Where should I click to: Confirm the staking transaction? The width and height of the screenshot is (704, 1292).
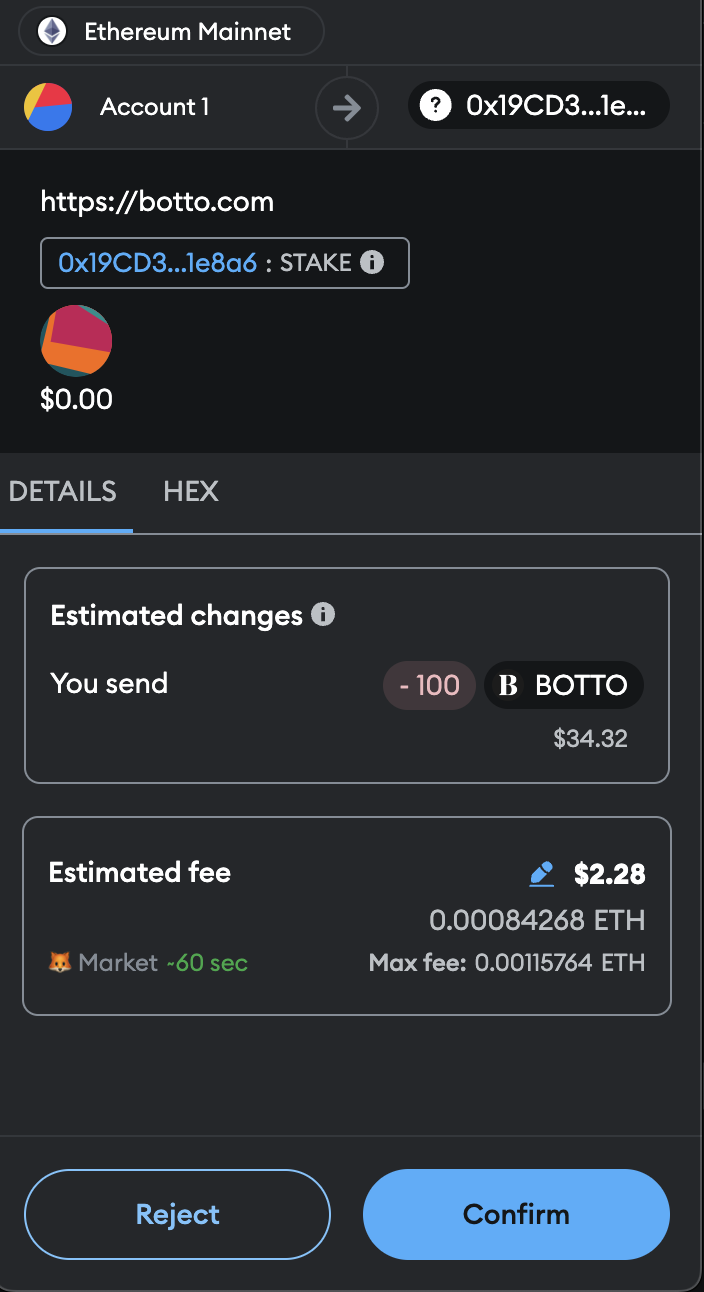(x=516, y=1214)
